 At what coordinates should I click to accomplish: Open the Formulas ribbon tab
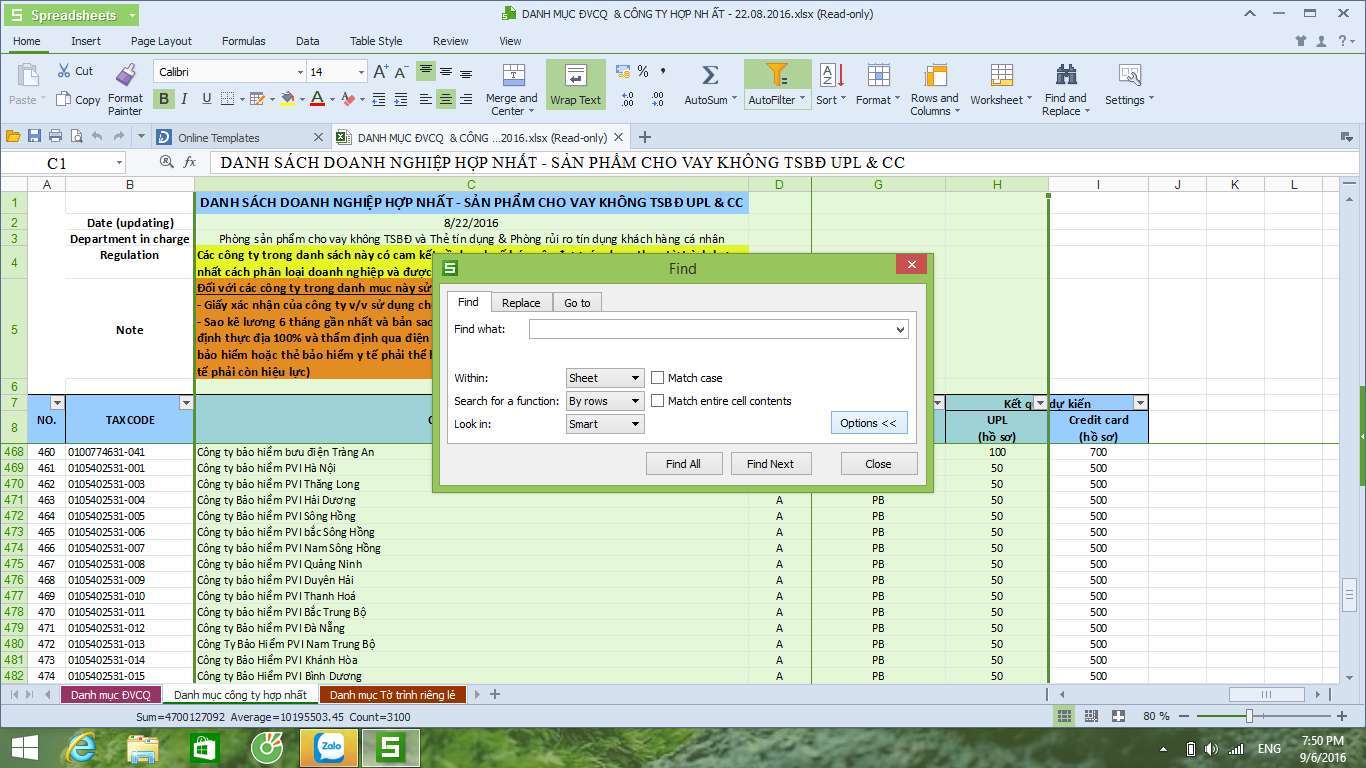[x=243, y=41]
